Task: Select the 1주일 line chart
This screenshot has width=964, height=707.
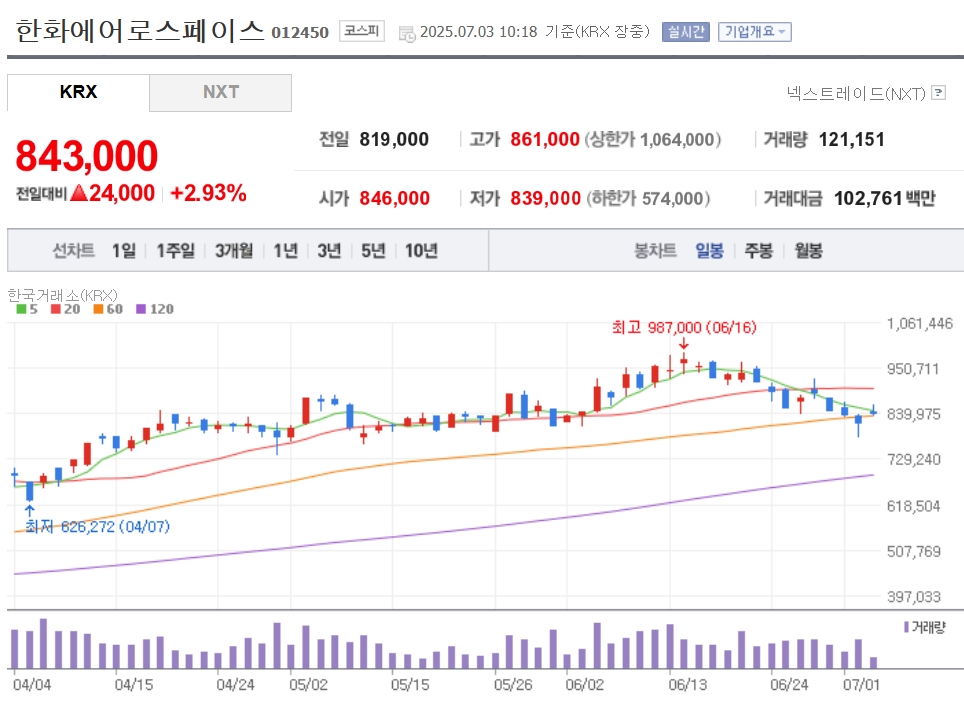Action: (175, 251)
